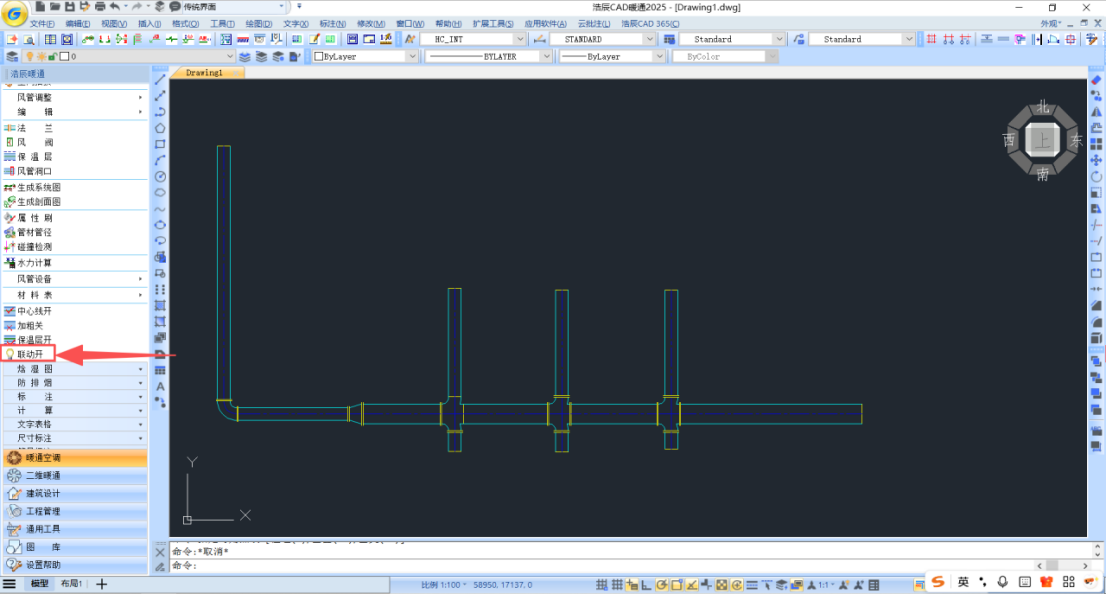Open the 绘图(D) menu

click(259, 23)
